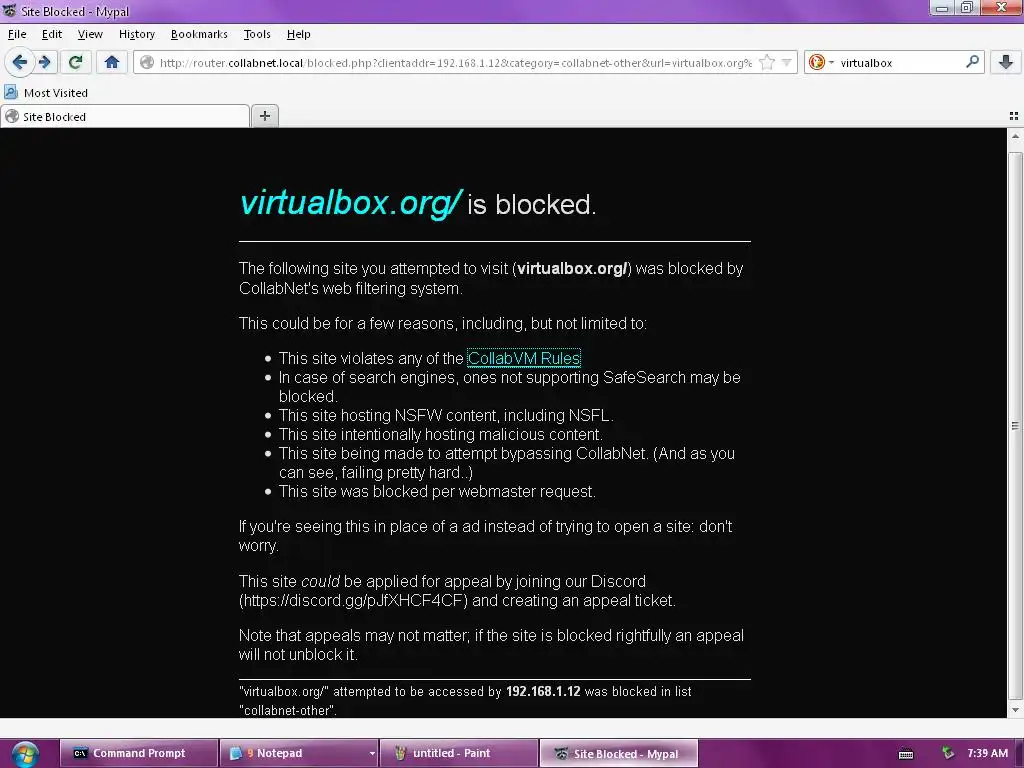Click the virtualbox.org/ heading text
This screenshot has width=1024, height=768.
coord(351,203)
